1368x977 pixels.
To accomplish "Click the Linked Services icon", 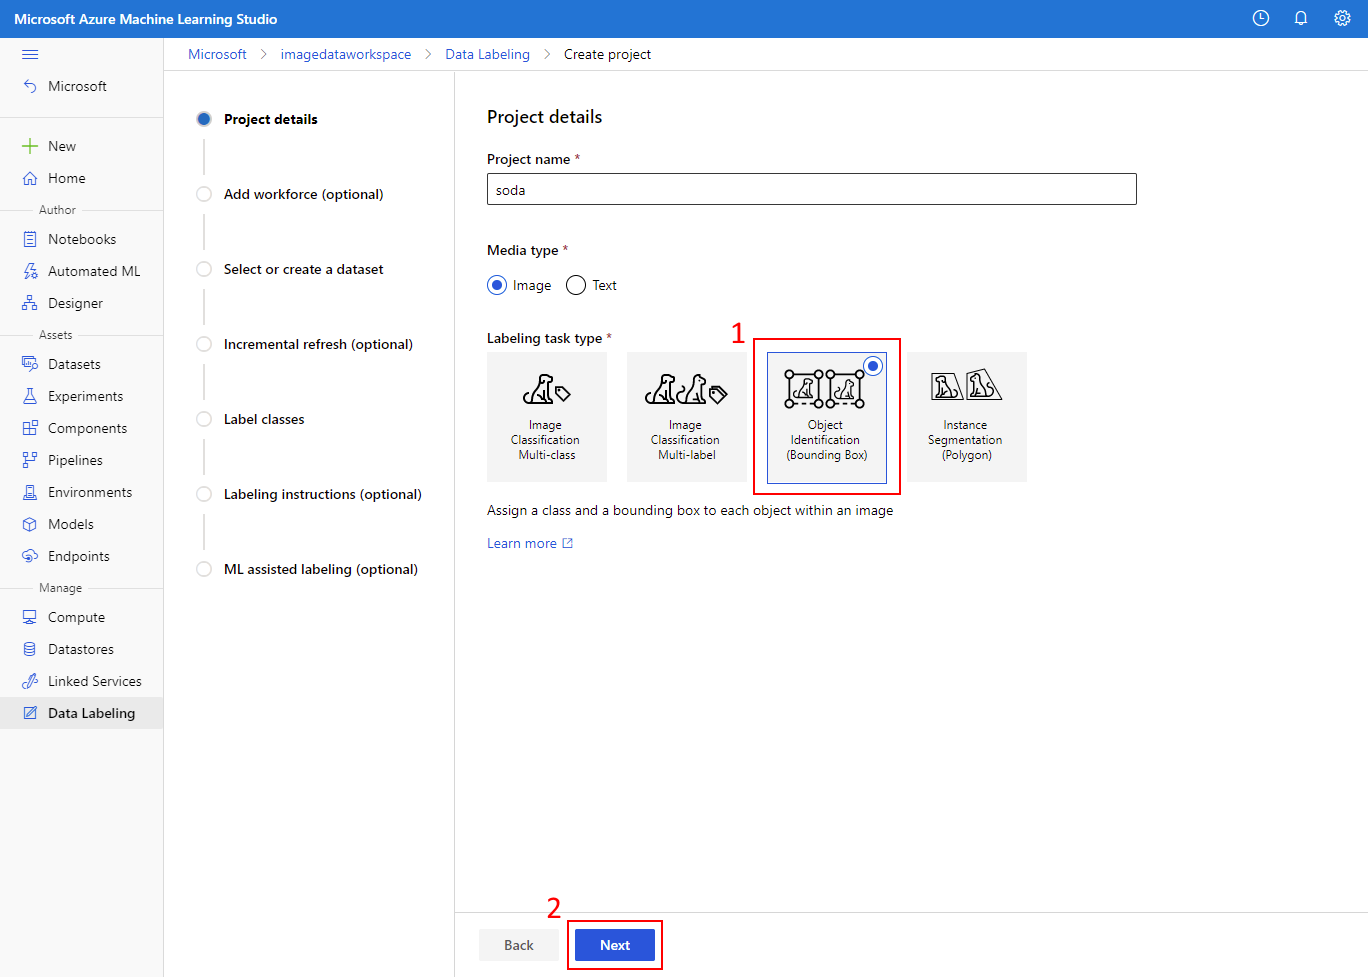I will 30,681.
